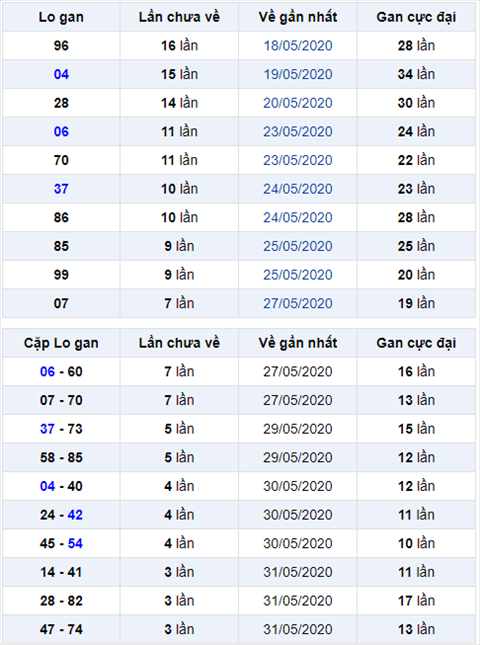Select the blue number 37 in Lo gan
Screen dimensions: 480x645
tap(61, 189)
